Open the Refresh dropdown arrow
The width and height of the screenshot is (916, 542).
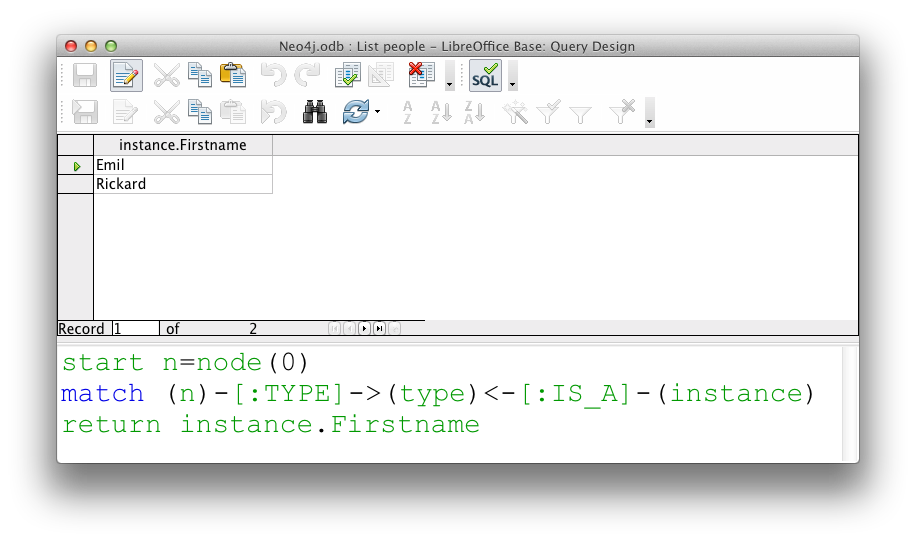tap(377, 112)
